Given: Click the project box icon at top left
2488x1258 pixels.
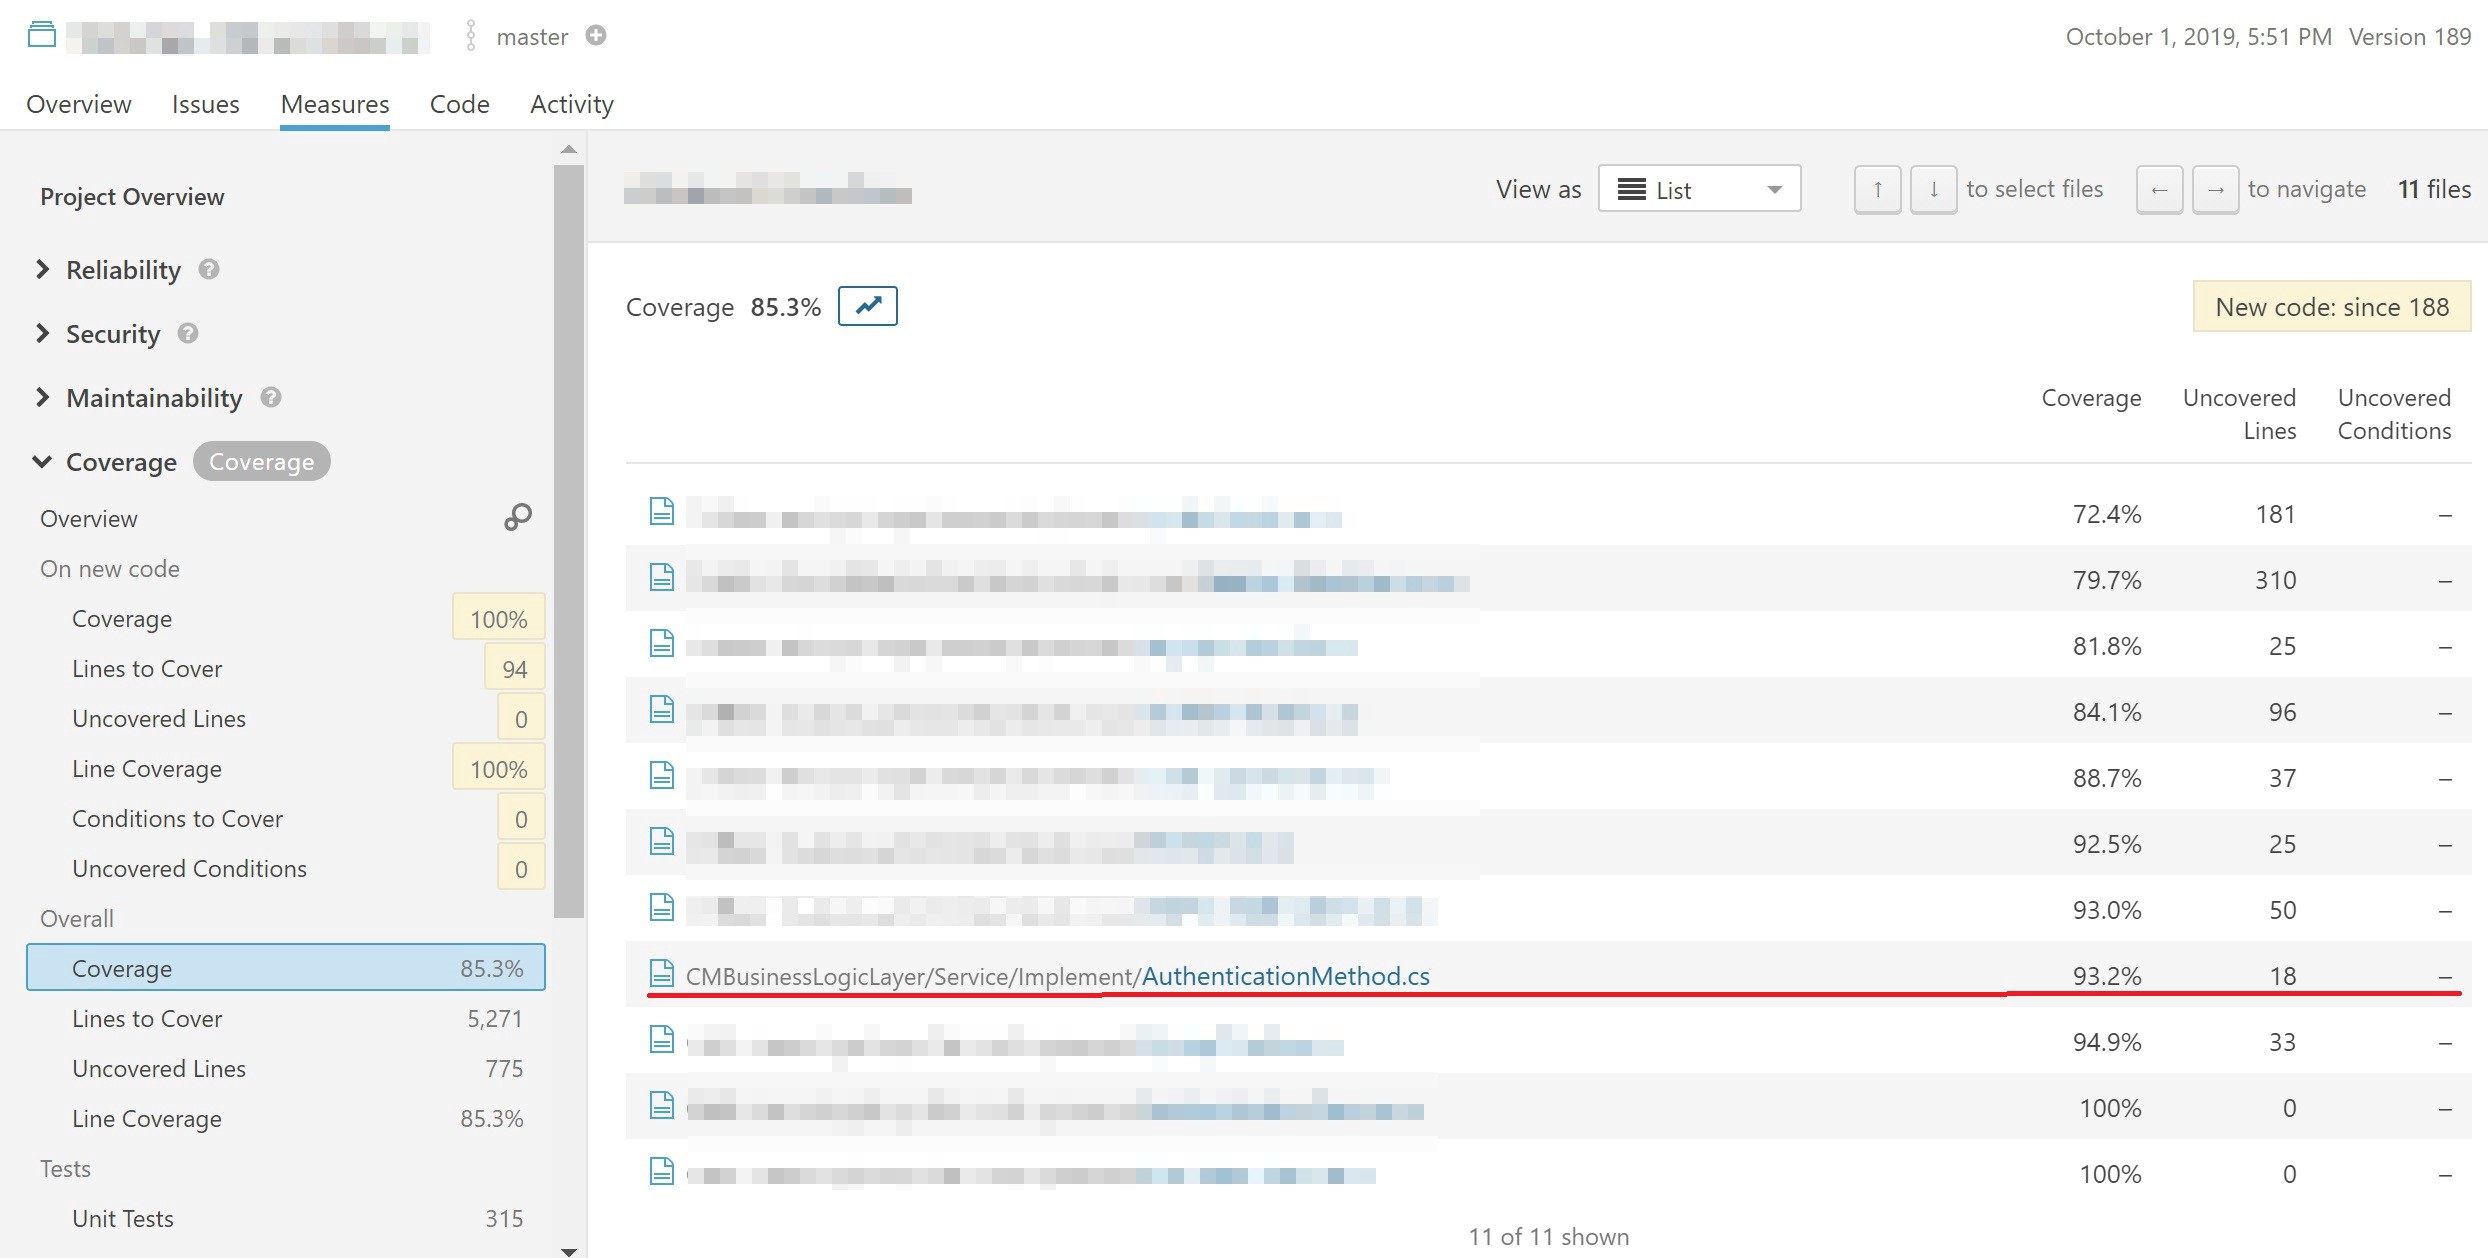Looking at the screenshot, I should click(42, 36).
